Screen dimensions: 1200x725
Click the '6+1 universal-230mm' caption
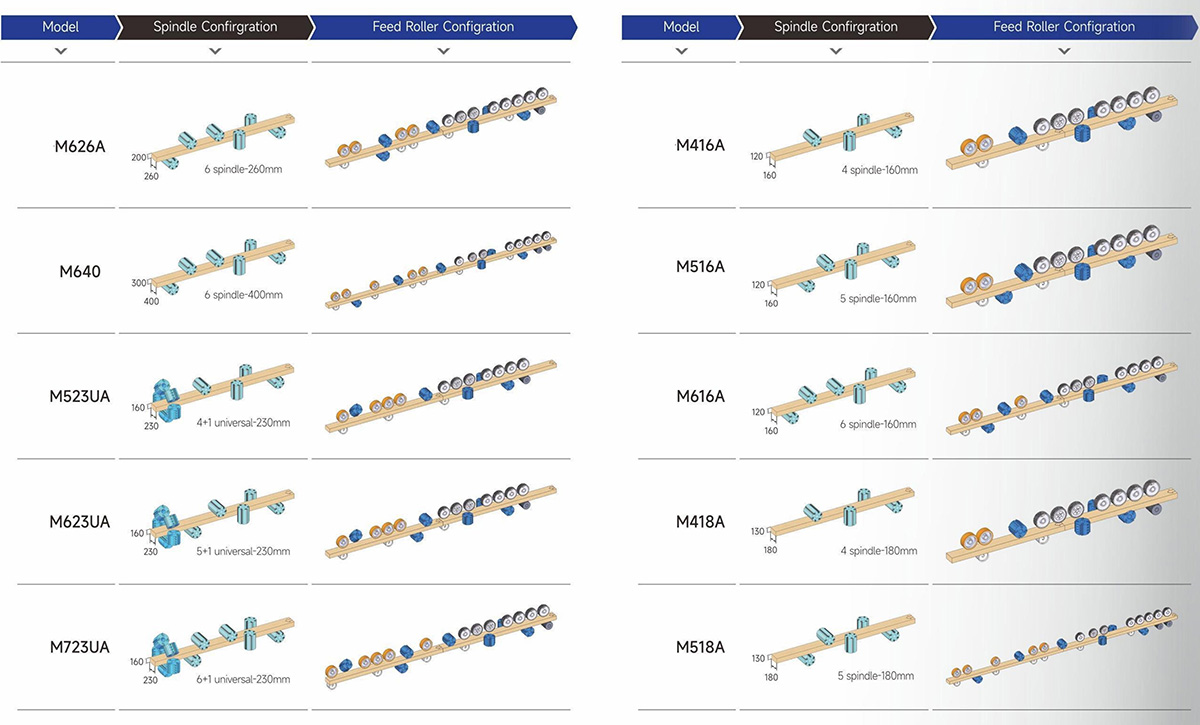coord(244,679)
